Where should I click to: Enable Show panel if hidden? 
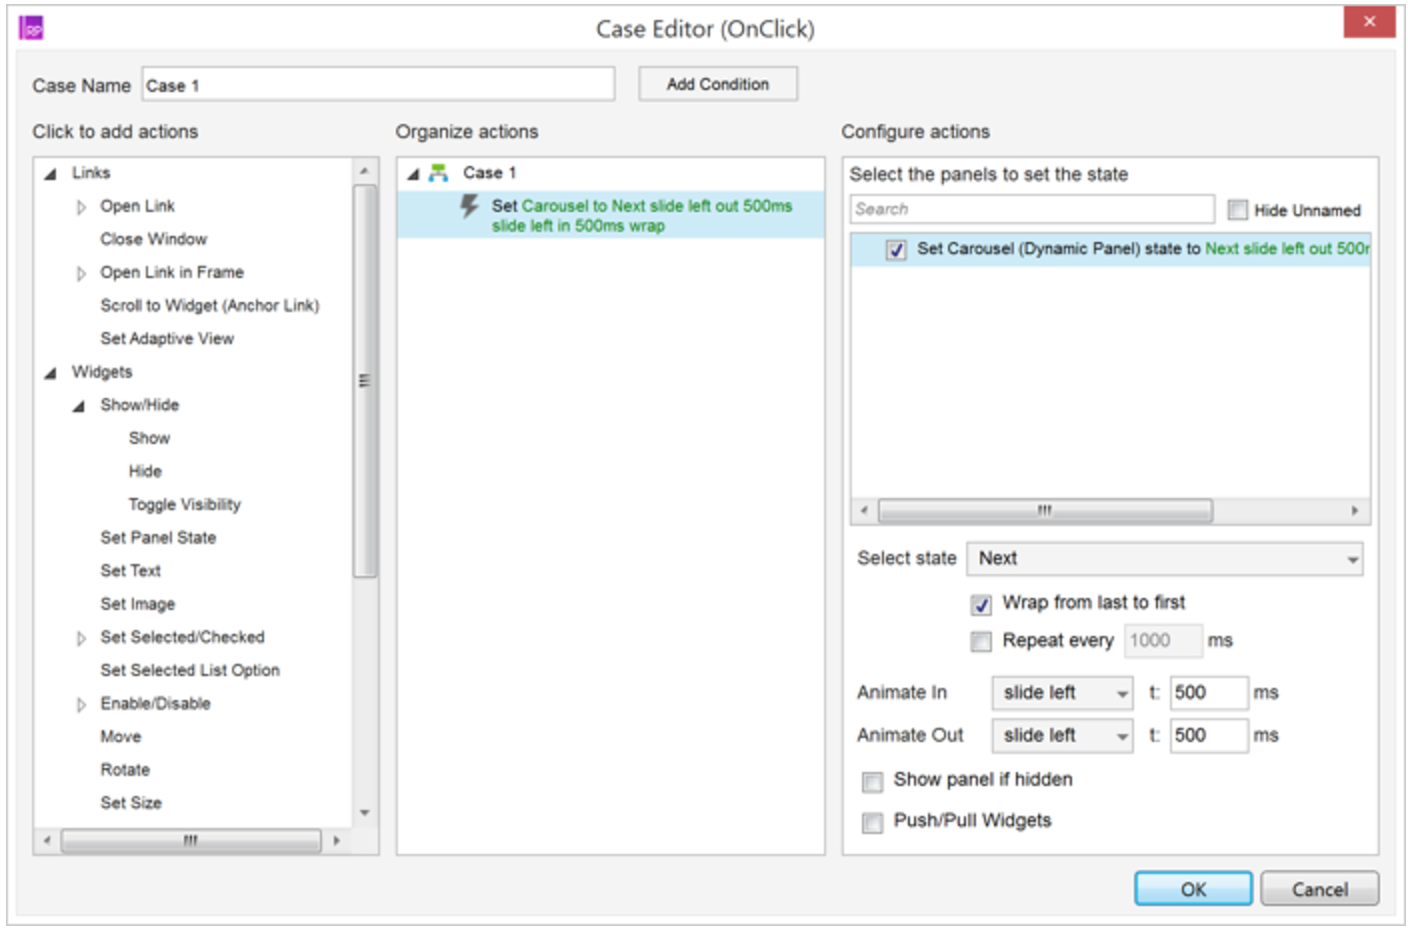[872, 781]
